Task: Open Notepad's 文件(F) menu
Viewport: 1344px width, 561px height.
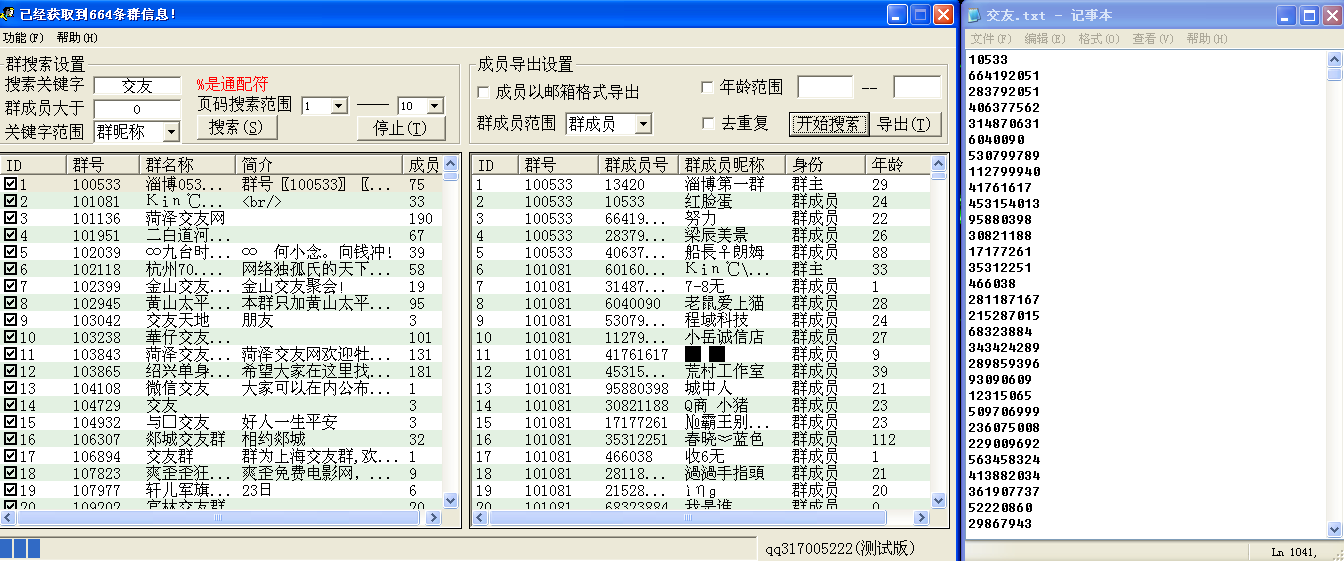Action: click(x=990, y=38)
